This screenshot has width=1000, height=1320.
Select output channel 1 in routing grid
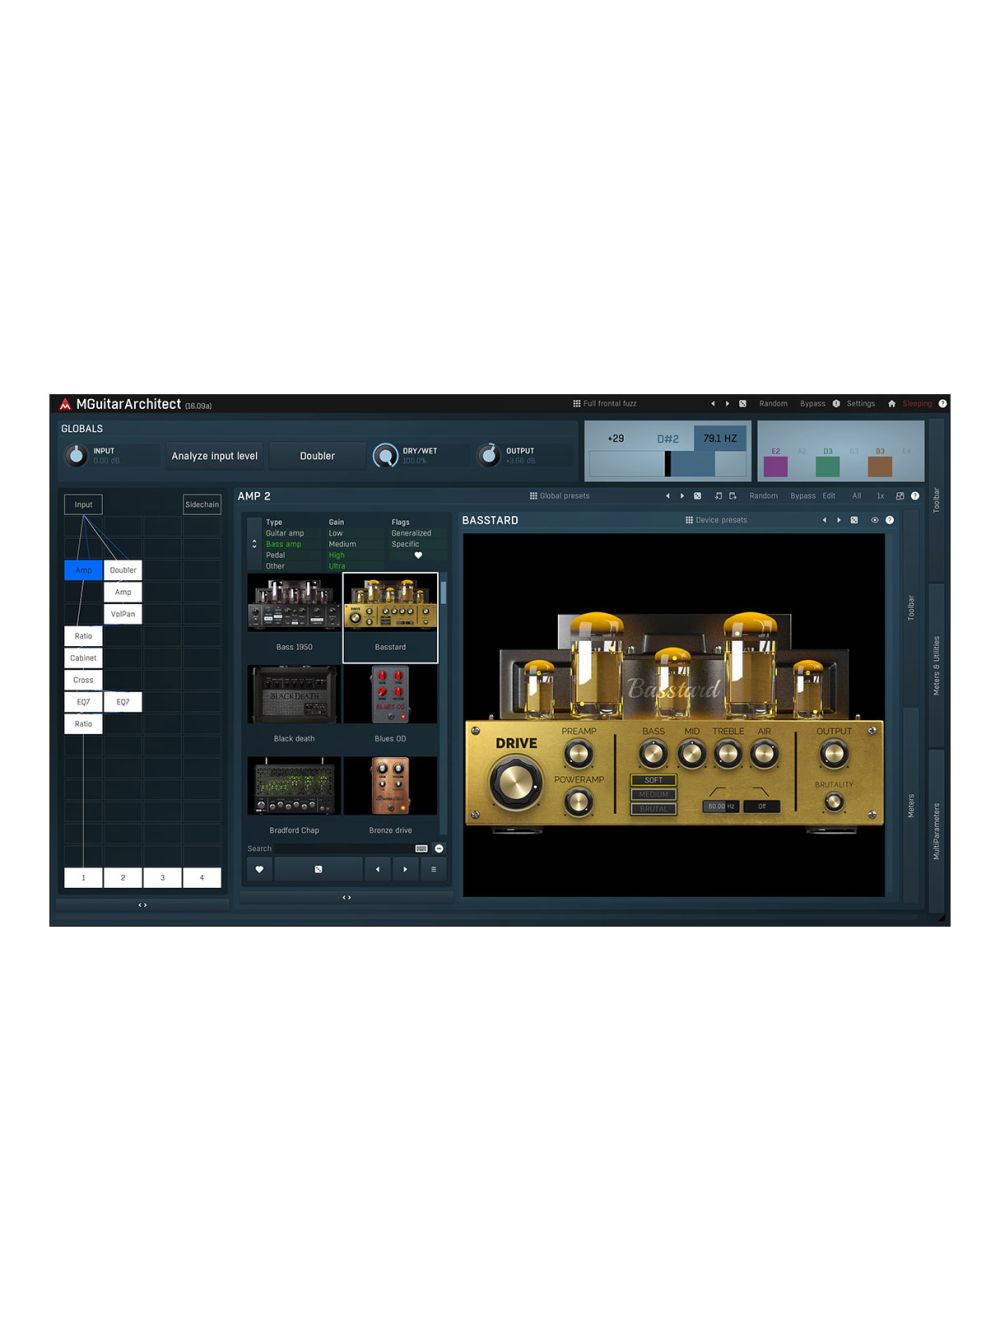click(x=83, y=878)
